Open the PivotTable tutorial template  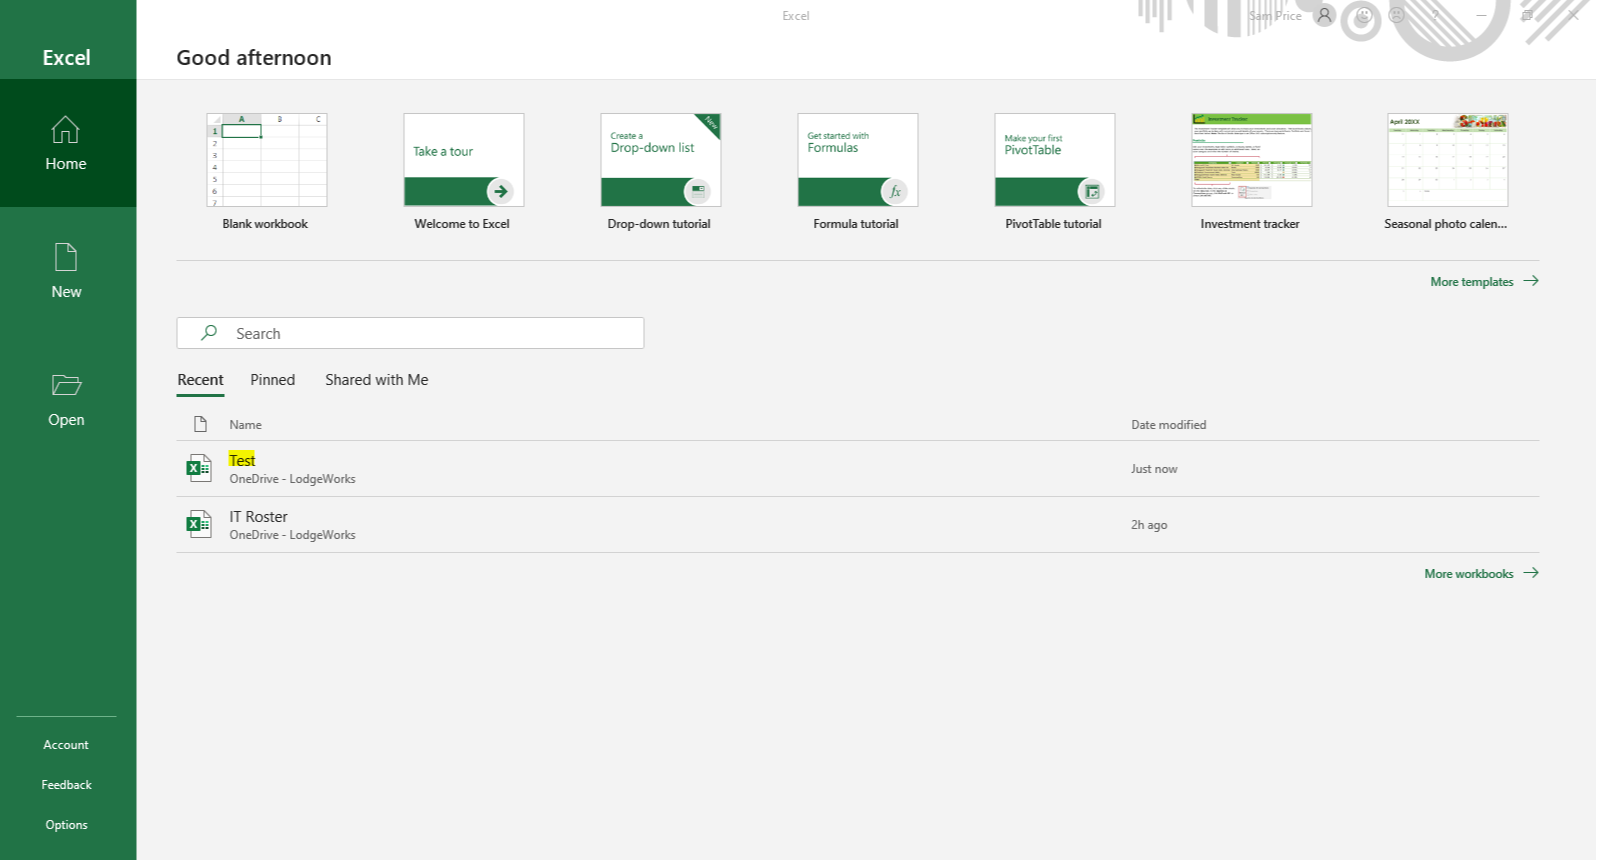click(1054, 172)
